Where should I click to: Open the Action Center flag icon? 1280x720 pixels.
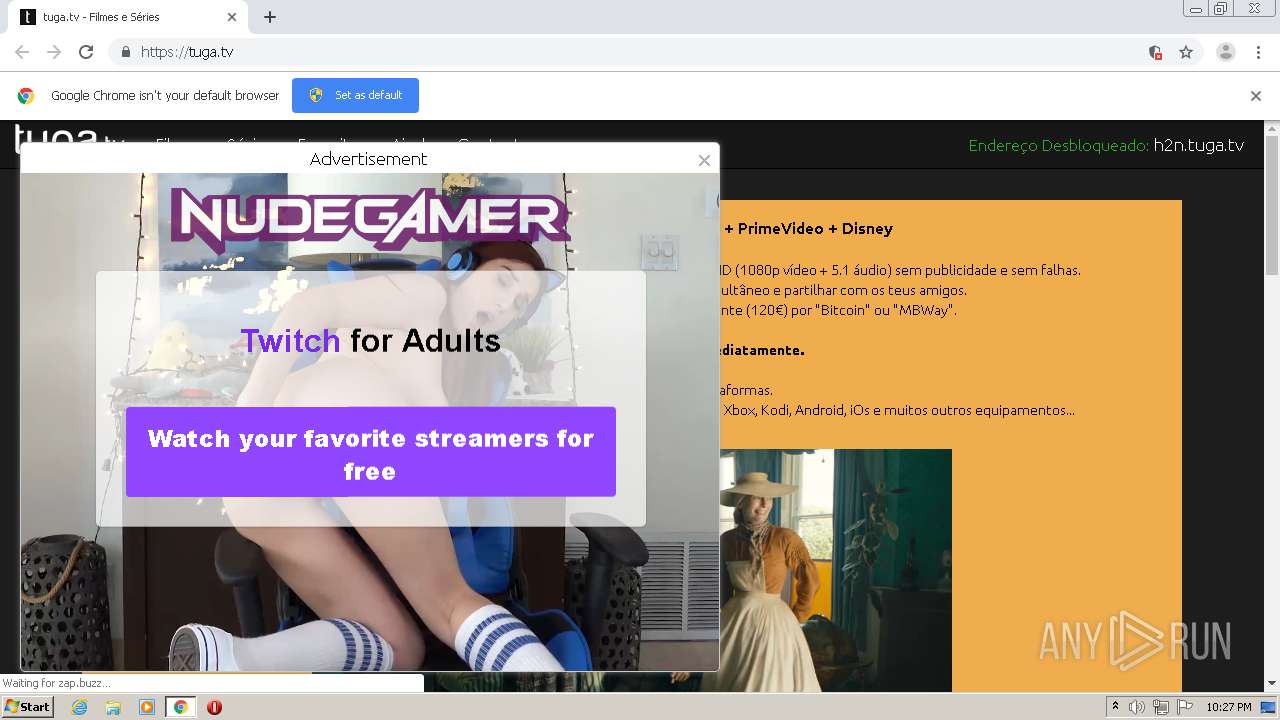[x=1185, y=707]
